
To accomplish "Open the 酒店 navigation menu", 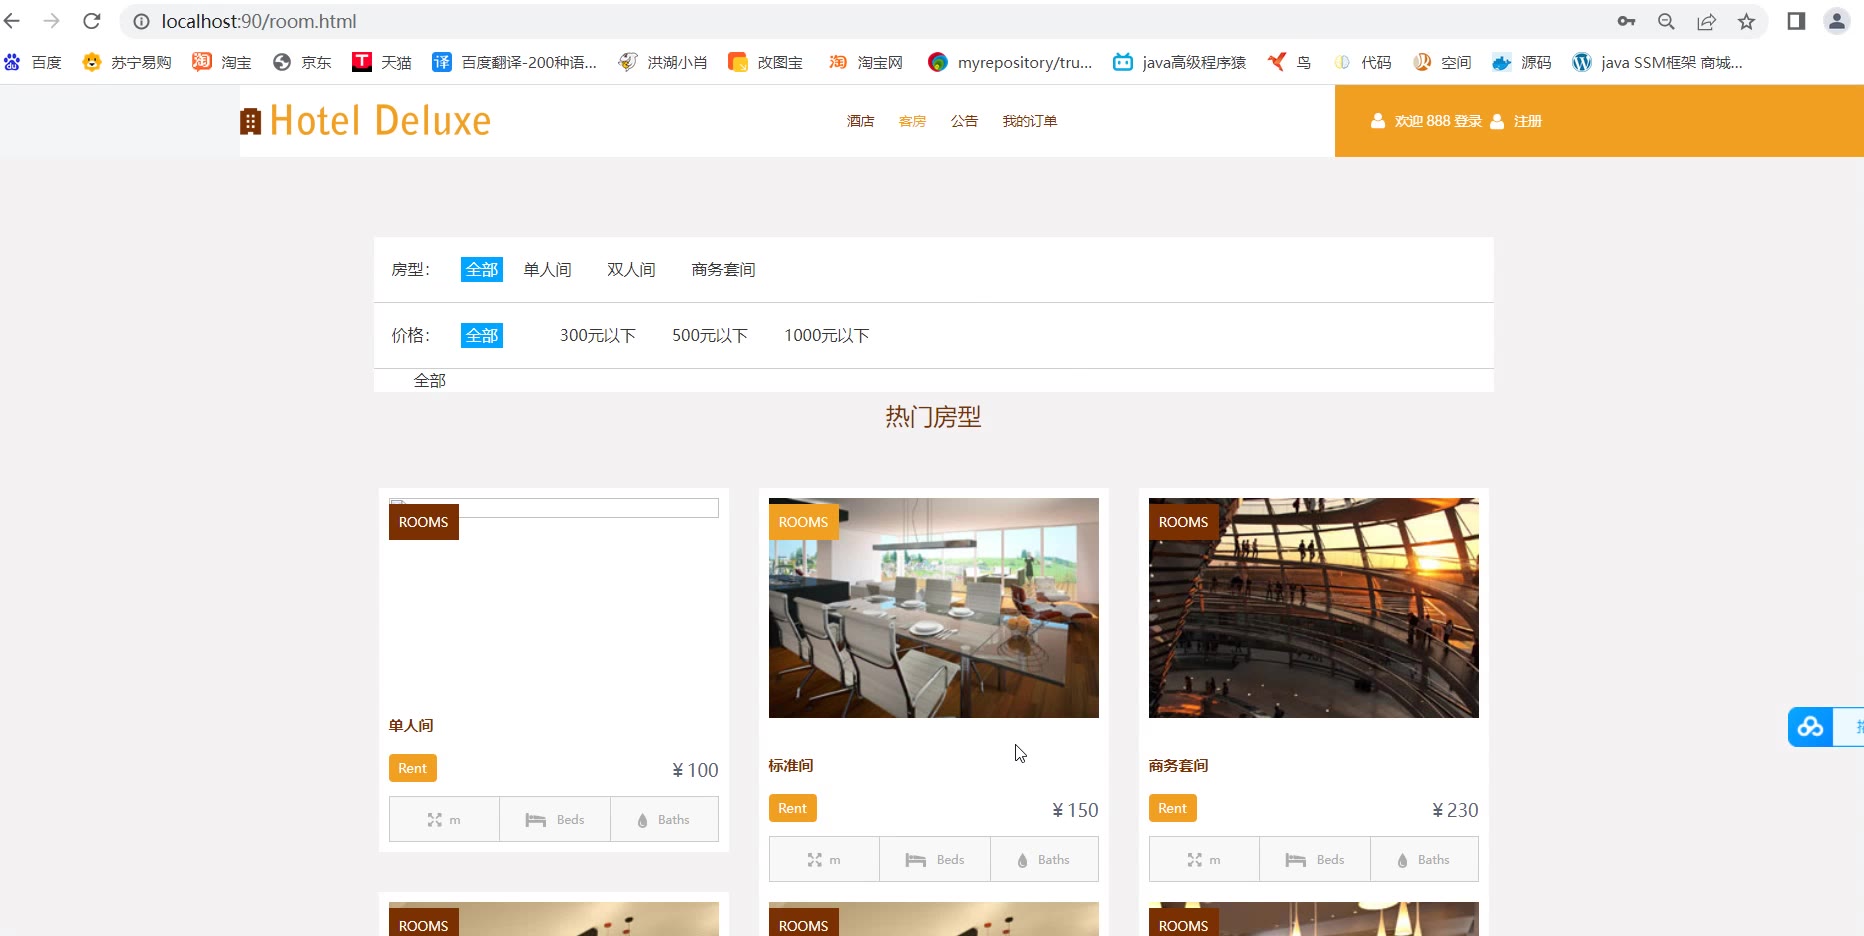I will [860, 121].
